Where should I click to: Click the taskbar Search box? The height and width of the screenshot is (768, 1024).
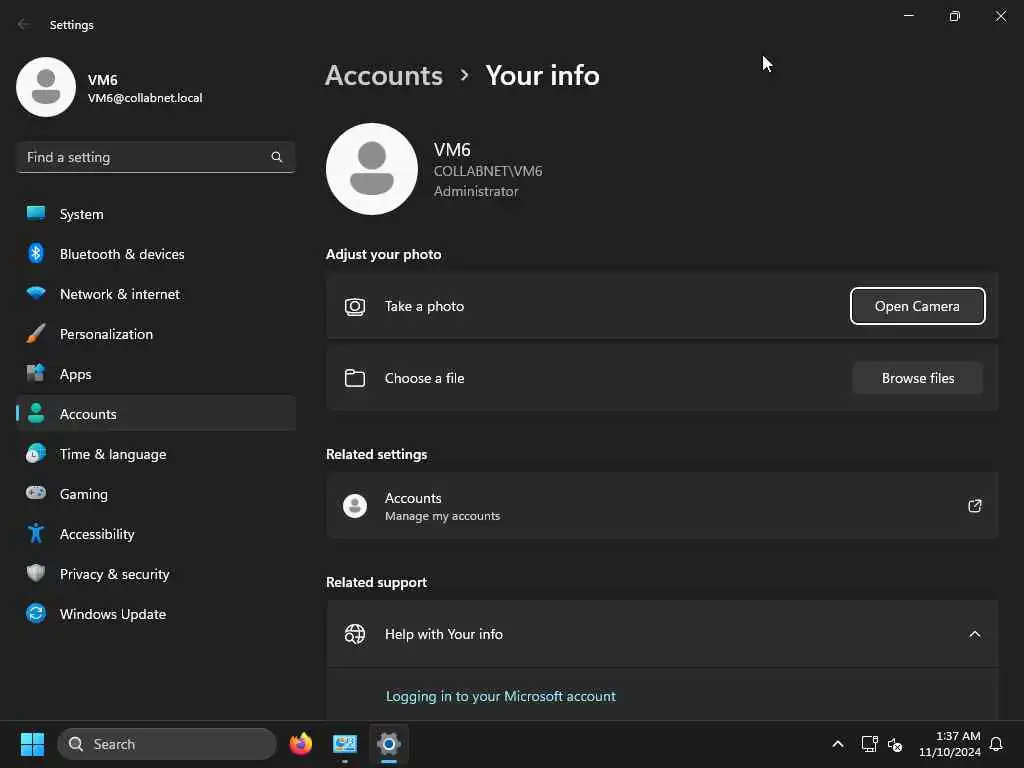167,744
